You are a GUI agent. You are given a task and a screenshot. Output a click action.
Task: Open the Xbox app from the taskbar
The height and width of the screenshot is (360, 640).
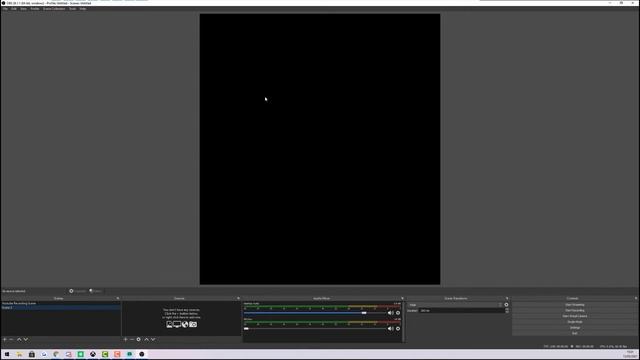(x=93, y=354)
